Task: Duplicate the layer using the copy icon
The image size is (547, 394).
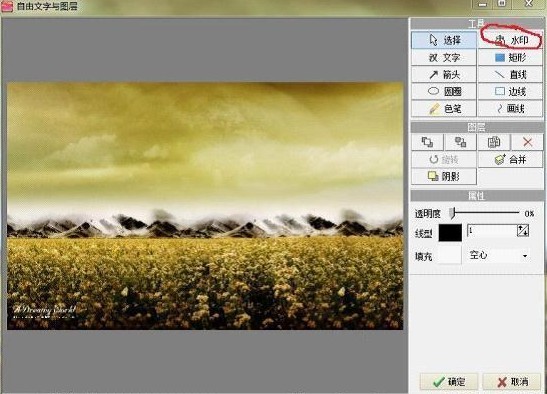Action: pyautogui.click(x=494, y=142)
